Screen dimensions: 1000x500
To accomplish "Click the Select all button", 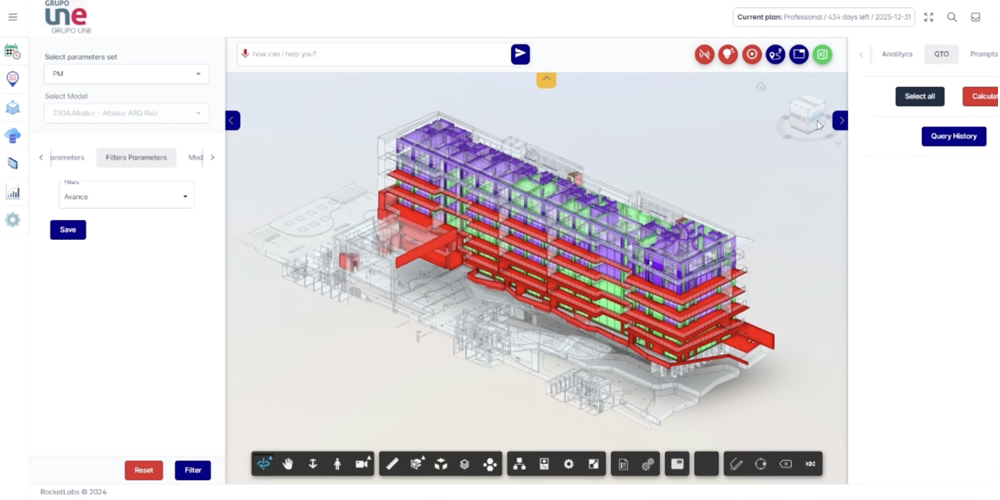I will (x=920, y=96).
